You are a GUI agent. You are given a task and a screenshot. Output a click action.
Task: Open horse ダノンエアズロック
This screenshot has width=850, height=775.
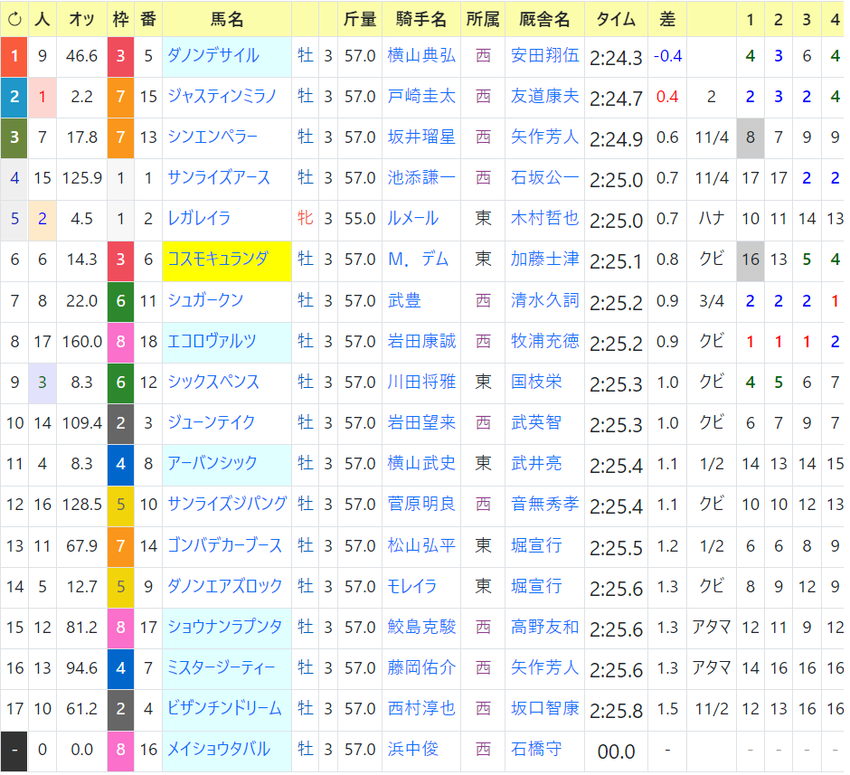(225, 586)
